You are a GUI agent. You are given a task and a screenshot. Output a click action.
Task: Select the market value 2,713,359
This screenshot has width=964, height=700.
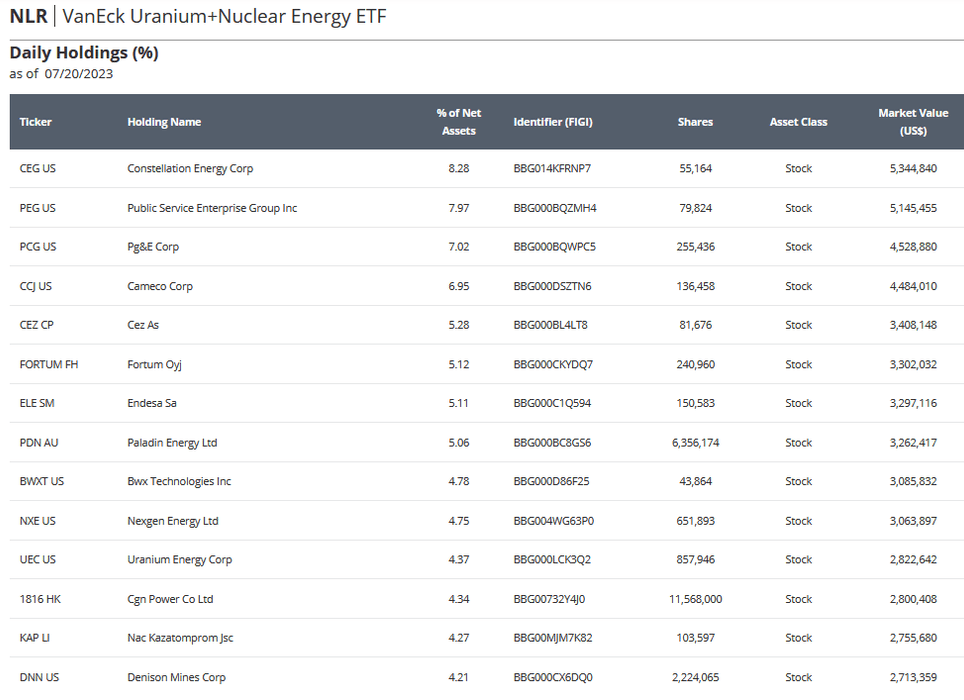pyautogui.click(x=913, y=677)
